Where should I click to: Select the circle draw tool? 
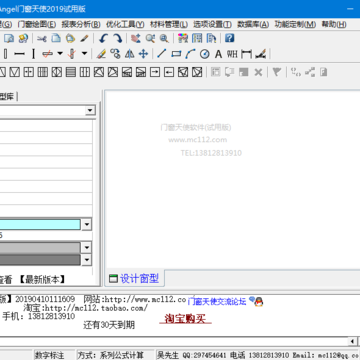click(204, 54)
